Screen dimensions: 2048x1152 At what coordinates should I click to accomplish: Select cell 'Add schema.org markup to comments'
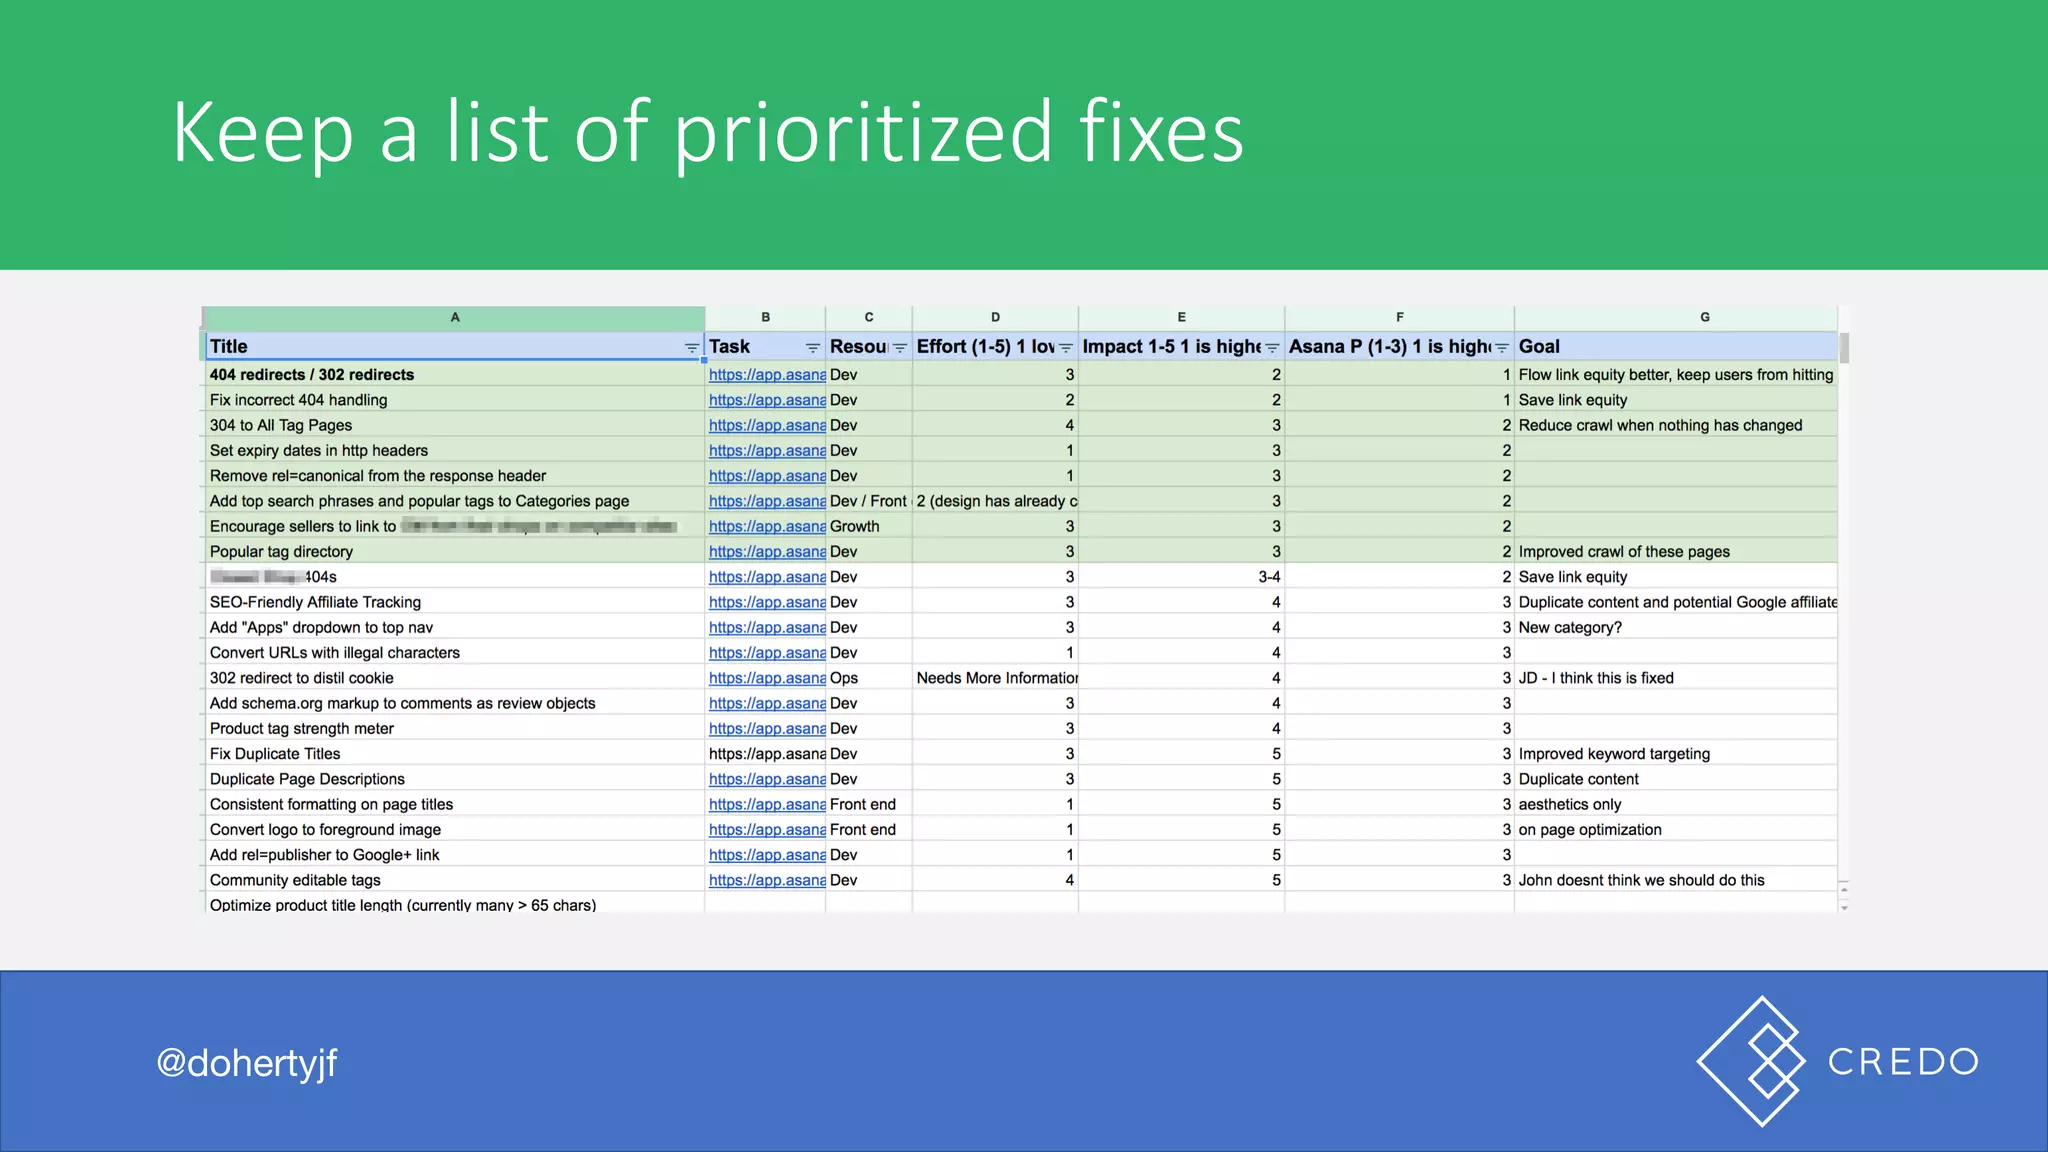tap(455, 703)
